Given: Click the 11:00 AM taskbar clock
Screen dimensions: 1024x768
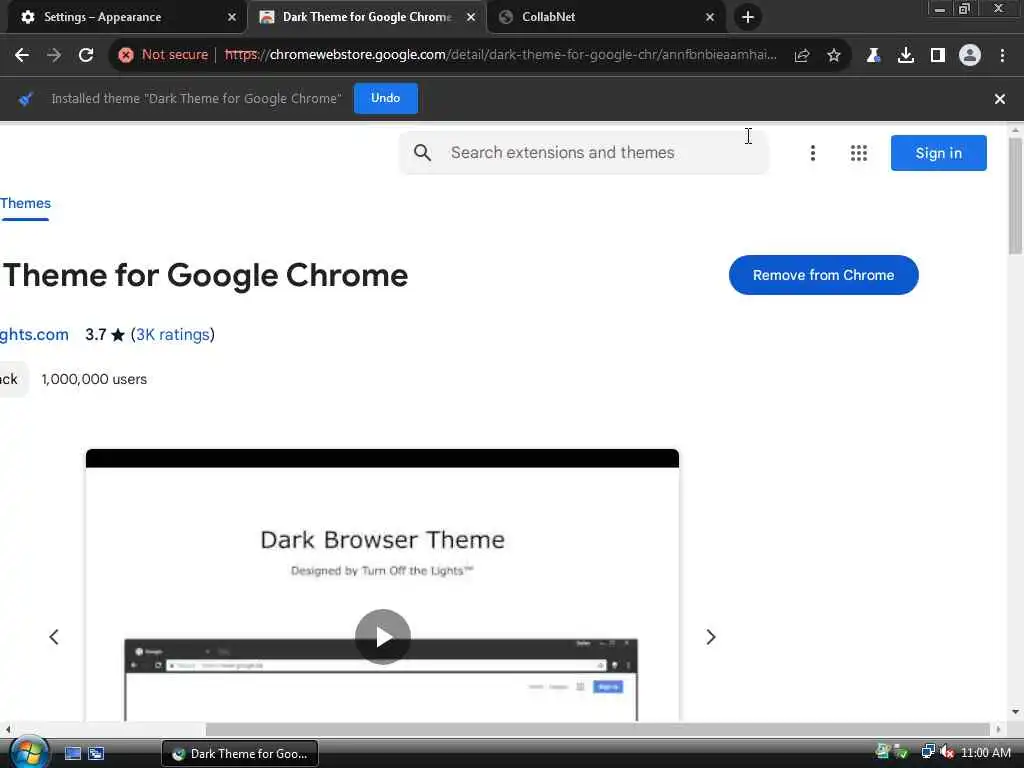Looking at the screenshot, I should (x=986, y=753).
